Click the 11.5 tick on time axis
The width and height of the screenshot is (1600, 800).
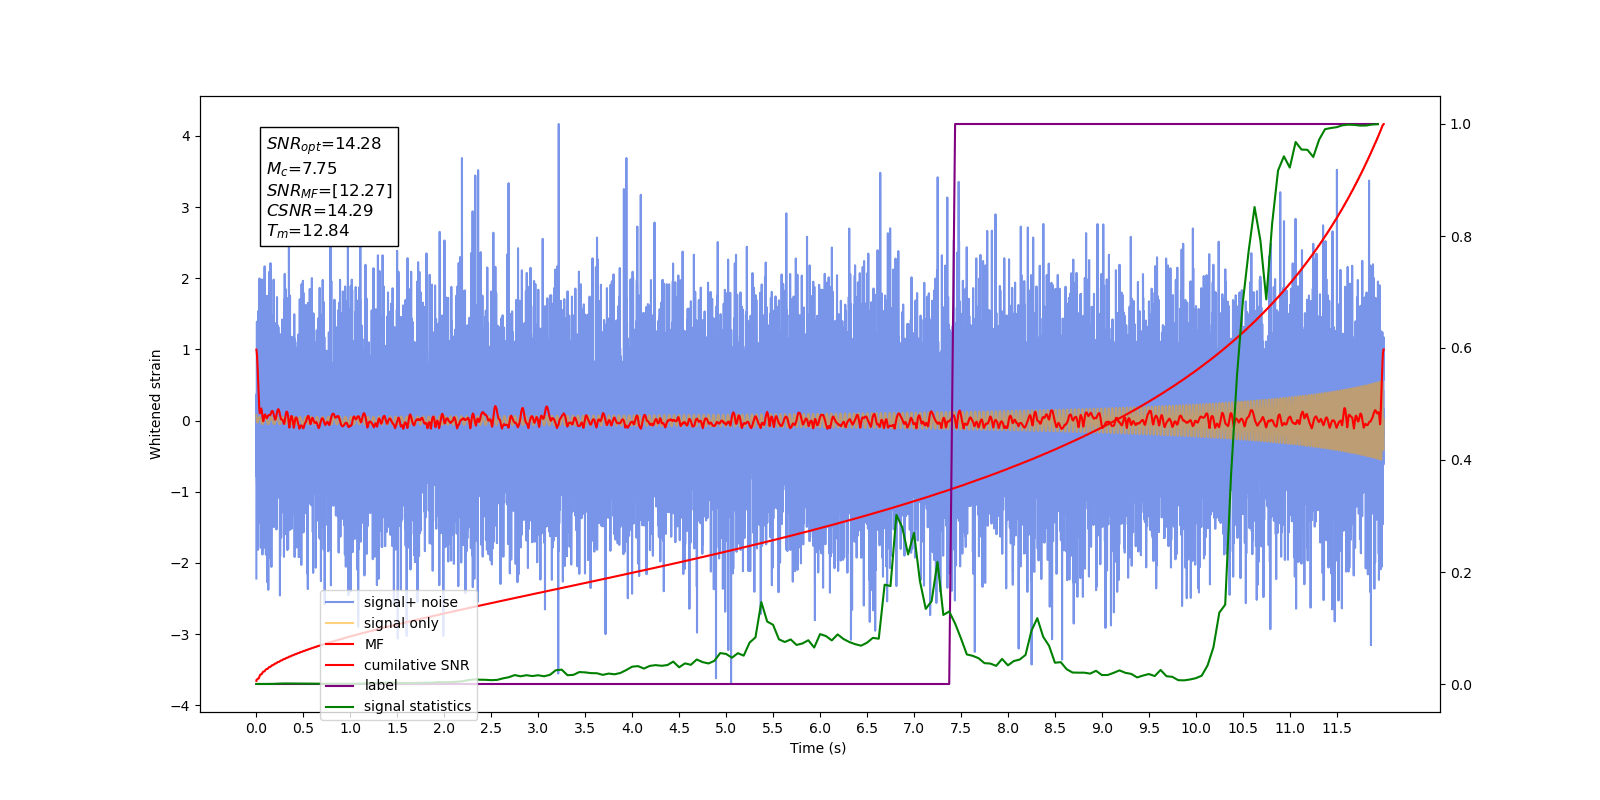pos(1337,728)
